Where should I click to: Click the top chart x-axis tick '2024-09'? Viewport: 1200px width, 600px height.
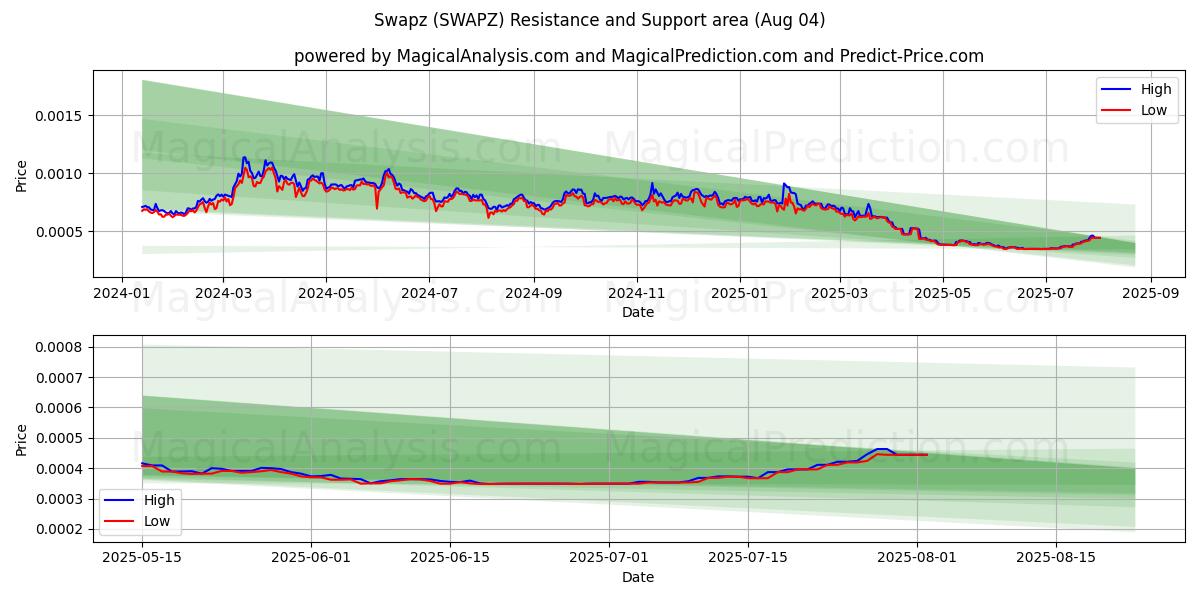click(533, 294)
